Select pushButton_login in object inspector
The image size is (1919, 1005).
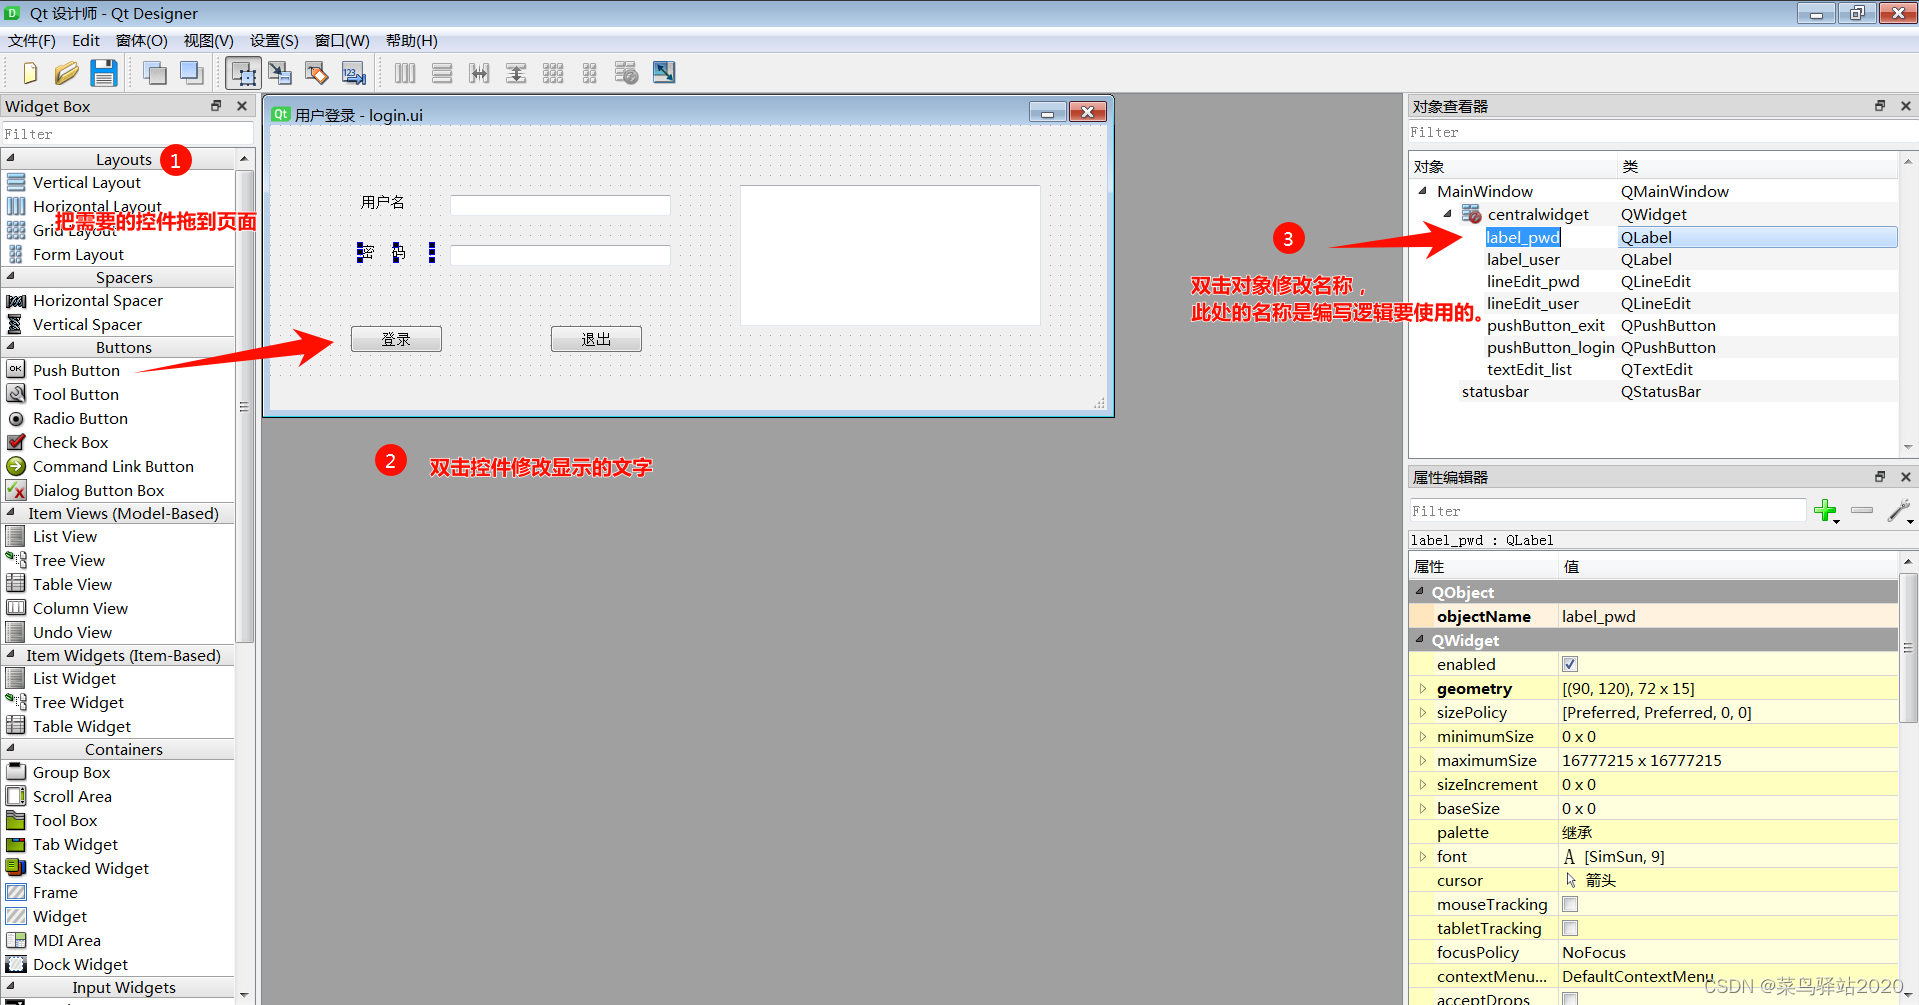tap(1551, 347)
